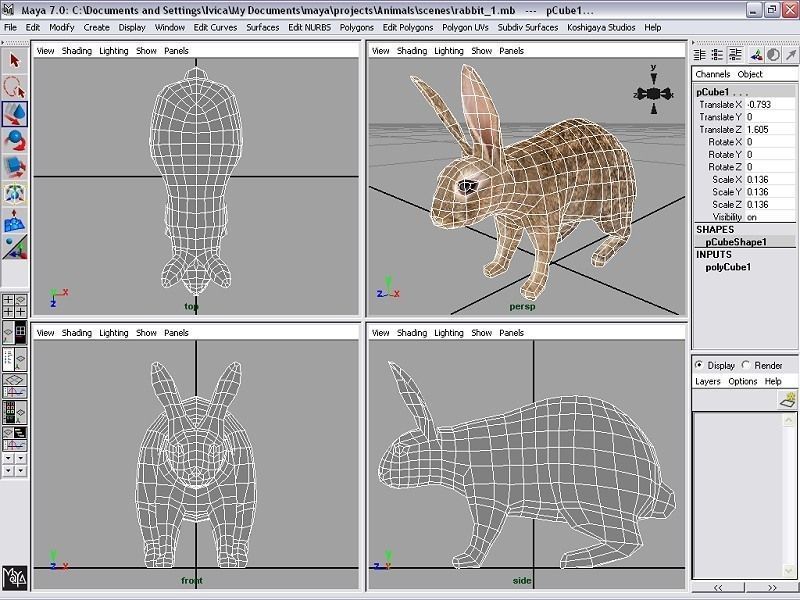Click the Translate Z value 1.605
Screen dimensions: 800x600
pyautogui.click(x=771, y=130)
